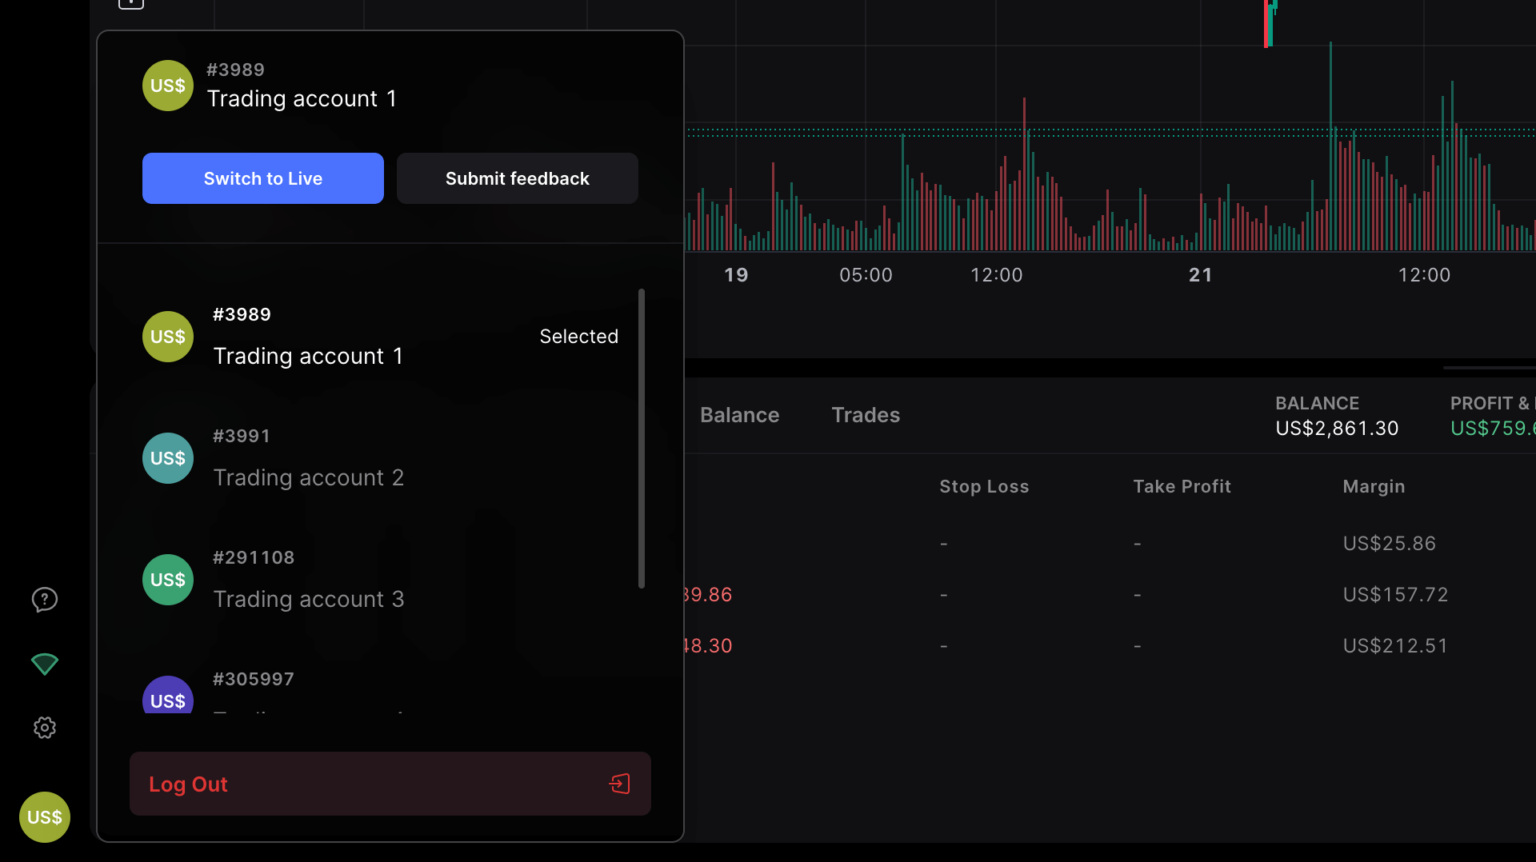Open the Trades tab

[865, 415]
